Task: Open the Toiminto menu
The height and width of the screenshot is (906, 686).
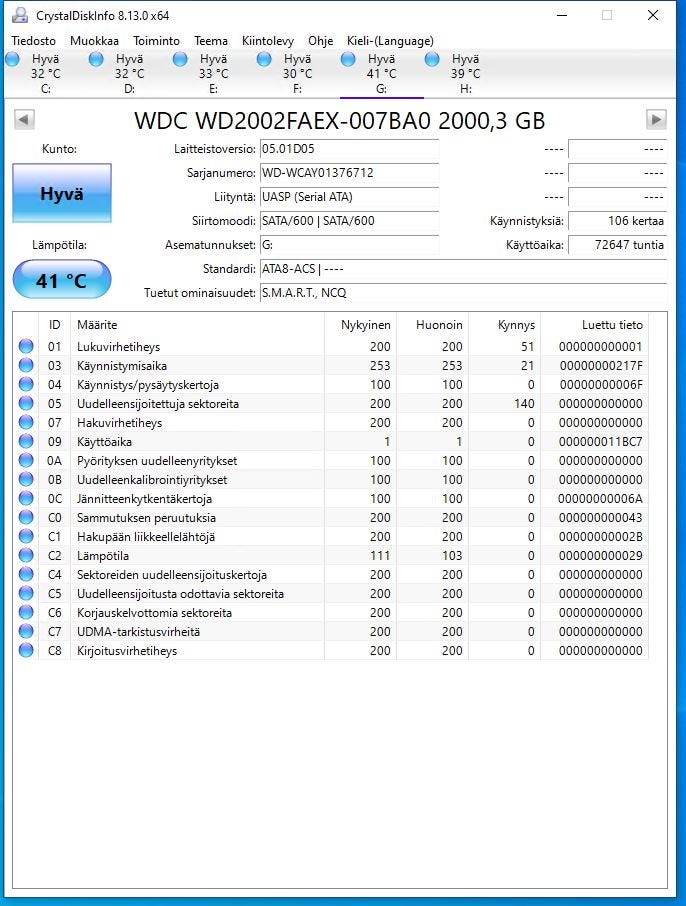Action: pyautogui.click(x=156, y=41)
